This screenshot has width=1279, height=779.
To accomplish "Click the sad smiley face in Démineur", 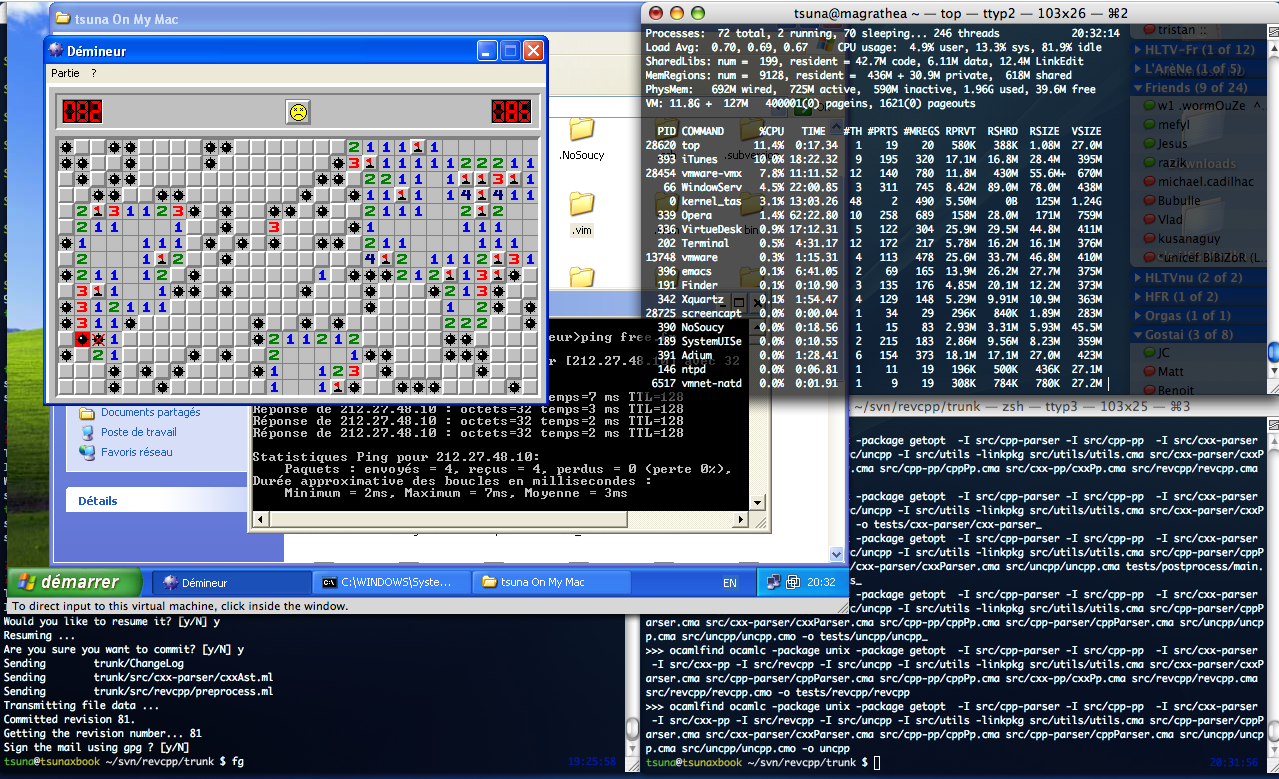I will (297, 112).
